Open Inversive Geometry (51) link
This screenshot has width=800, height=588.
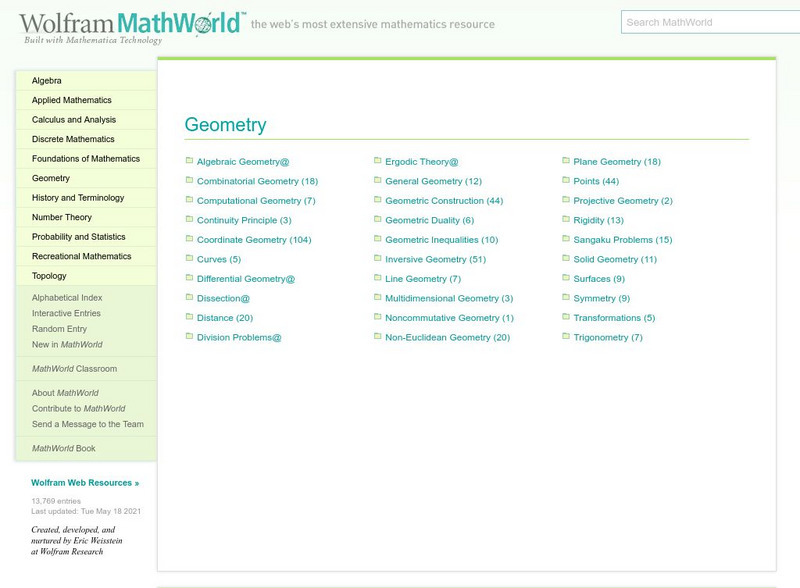pos(435,259)
